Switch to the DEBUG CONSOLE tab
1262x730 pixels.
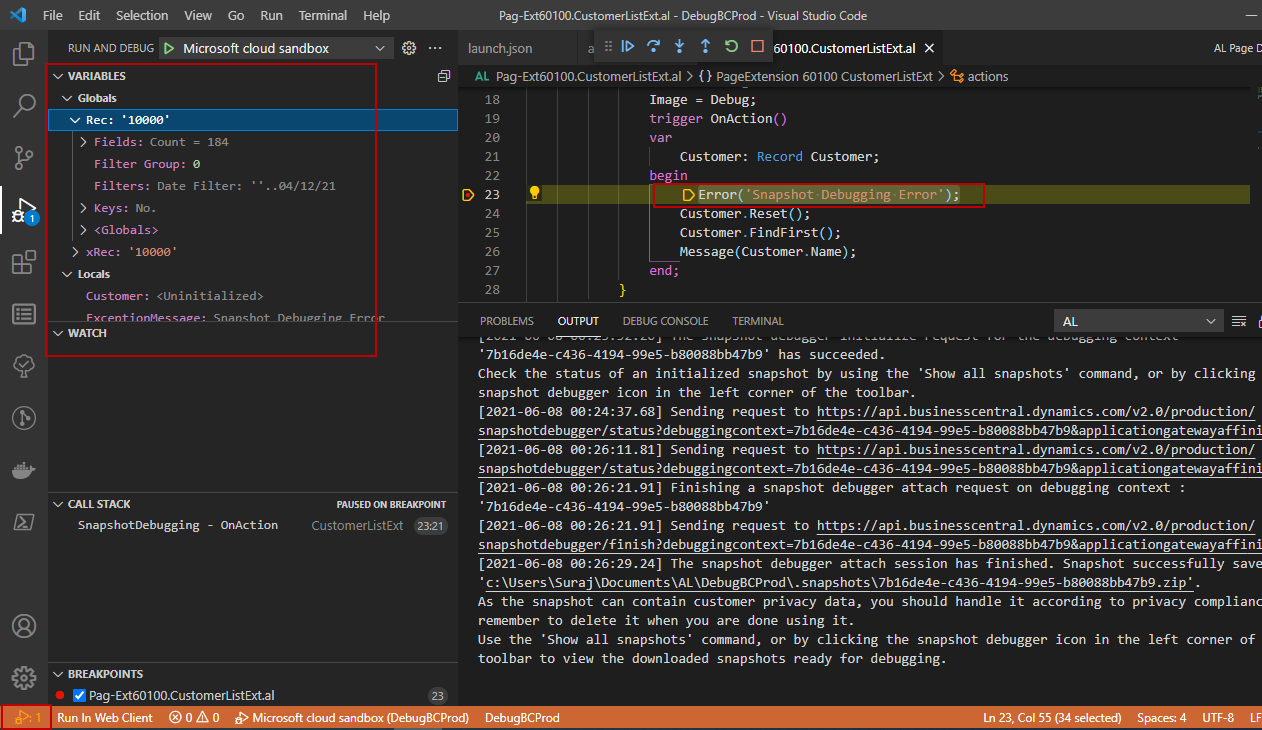[x=665, y=320]
